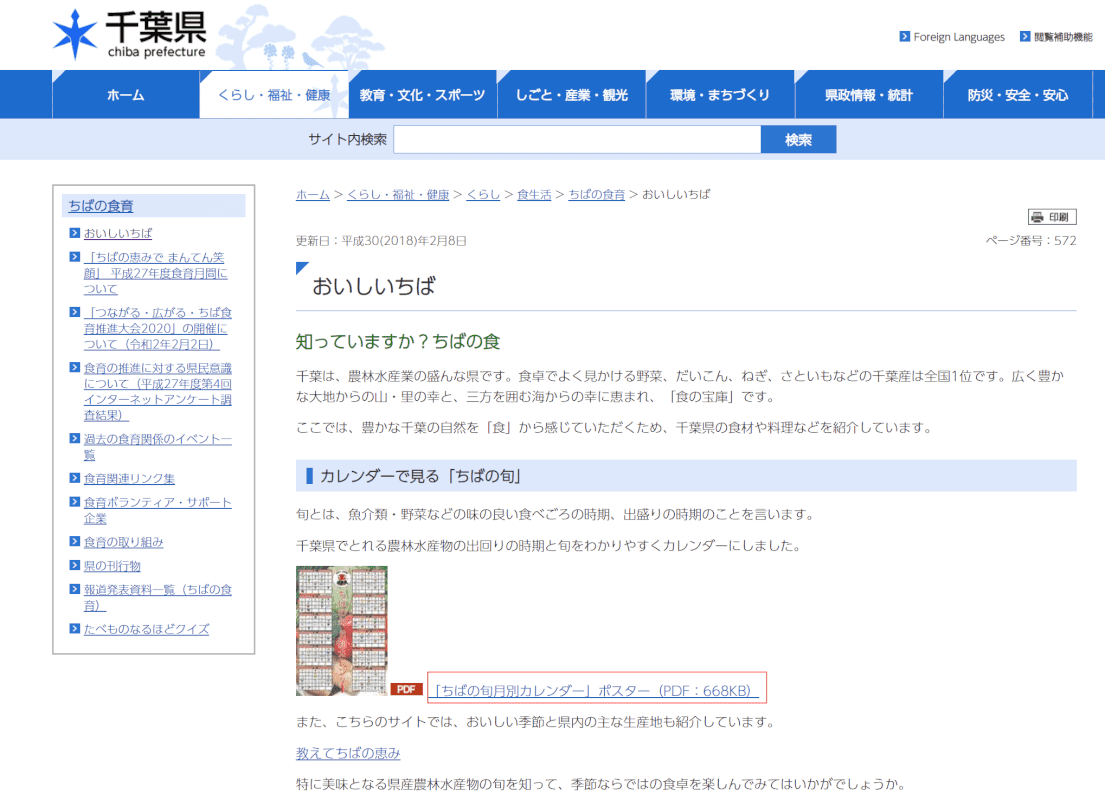Open 食育関連リンク集 link
The height and width of the screenshot is (800, 1105).
pyautogui.click(x=129, y=479)
